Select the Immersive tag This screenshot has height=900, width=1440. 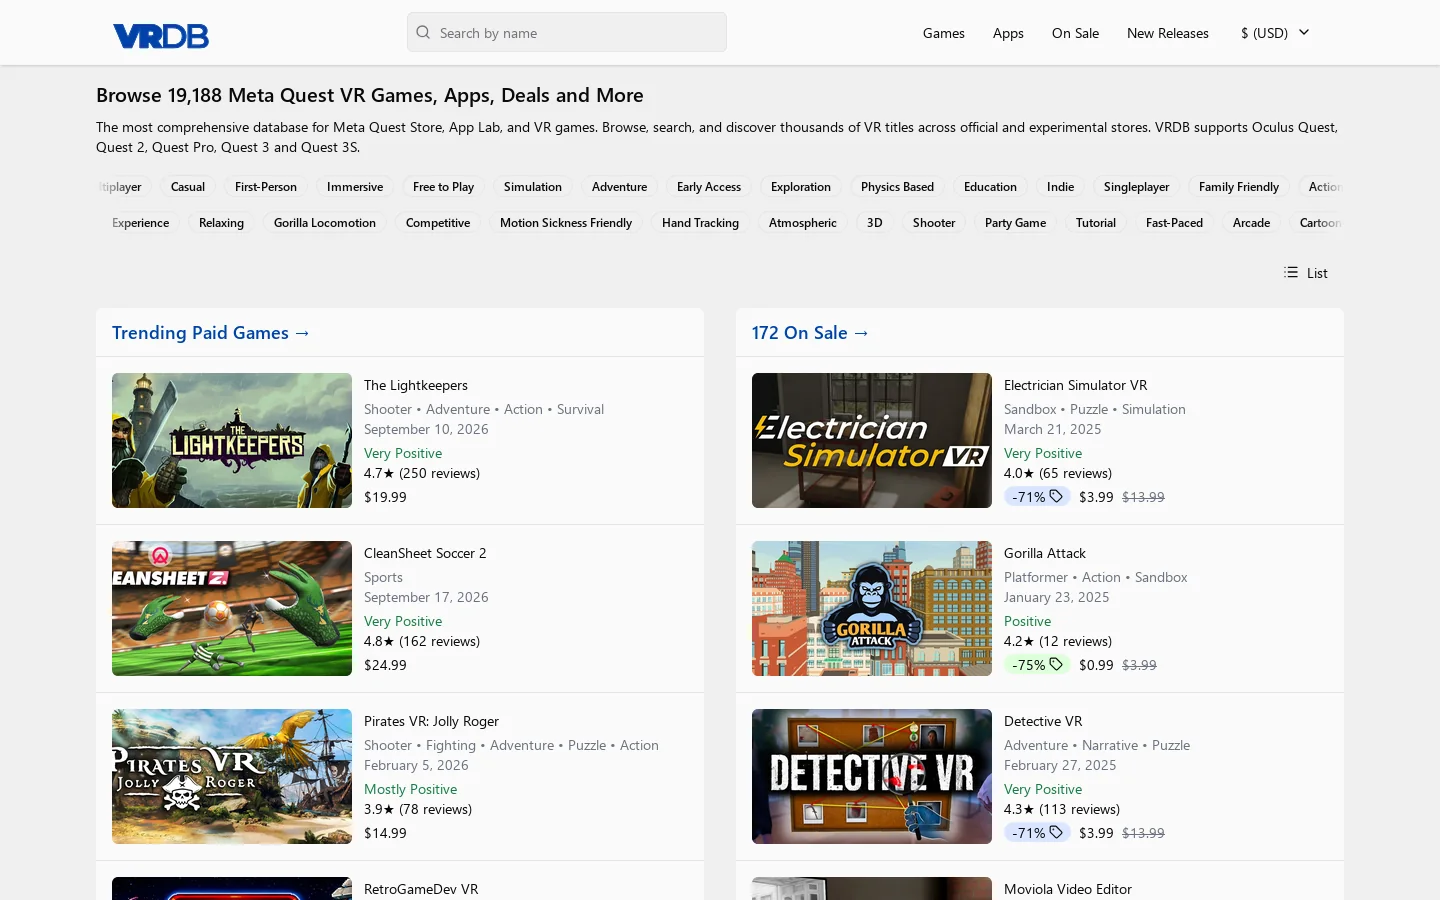(x=355, y=187)
